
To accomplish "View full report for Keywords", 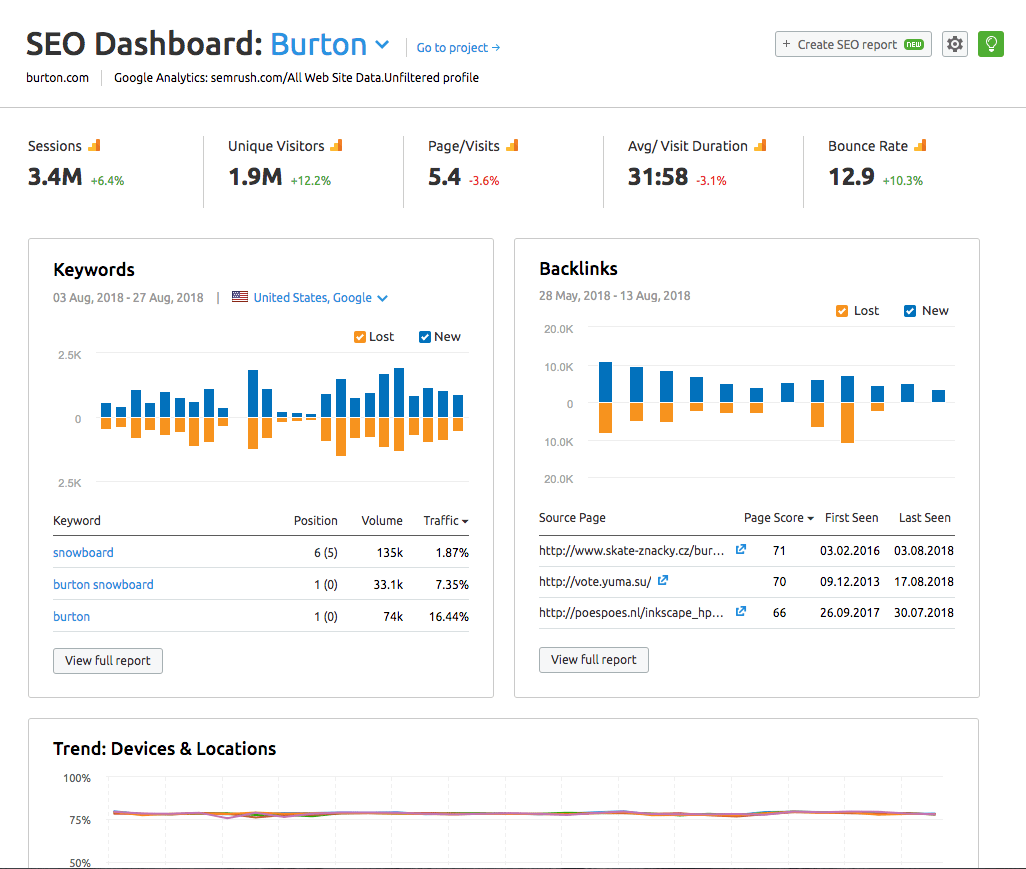I will click(x=107, y=660).
